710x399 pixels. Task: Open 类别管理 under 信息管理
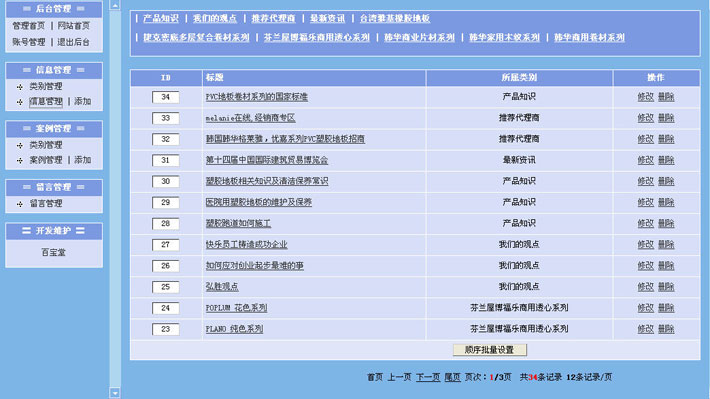[x=46, y=86]
